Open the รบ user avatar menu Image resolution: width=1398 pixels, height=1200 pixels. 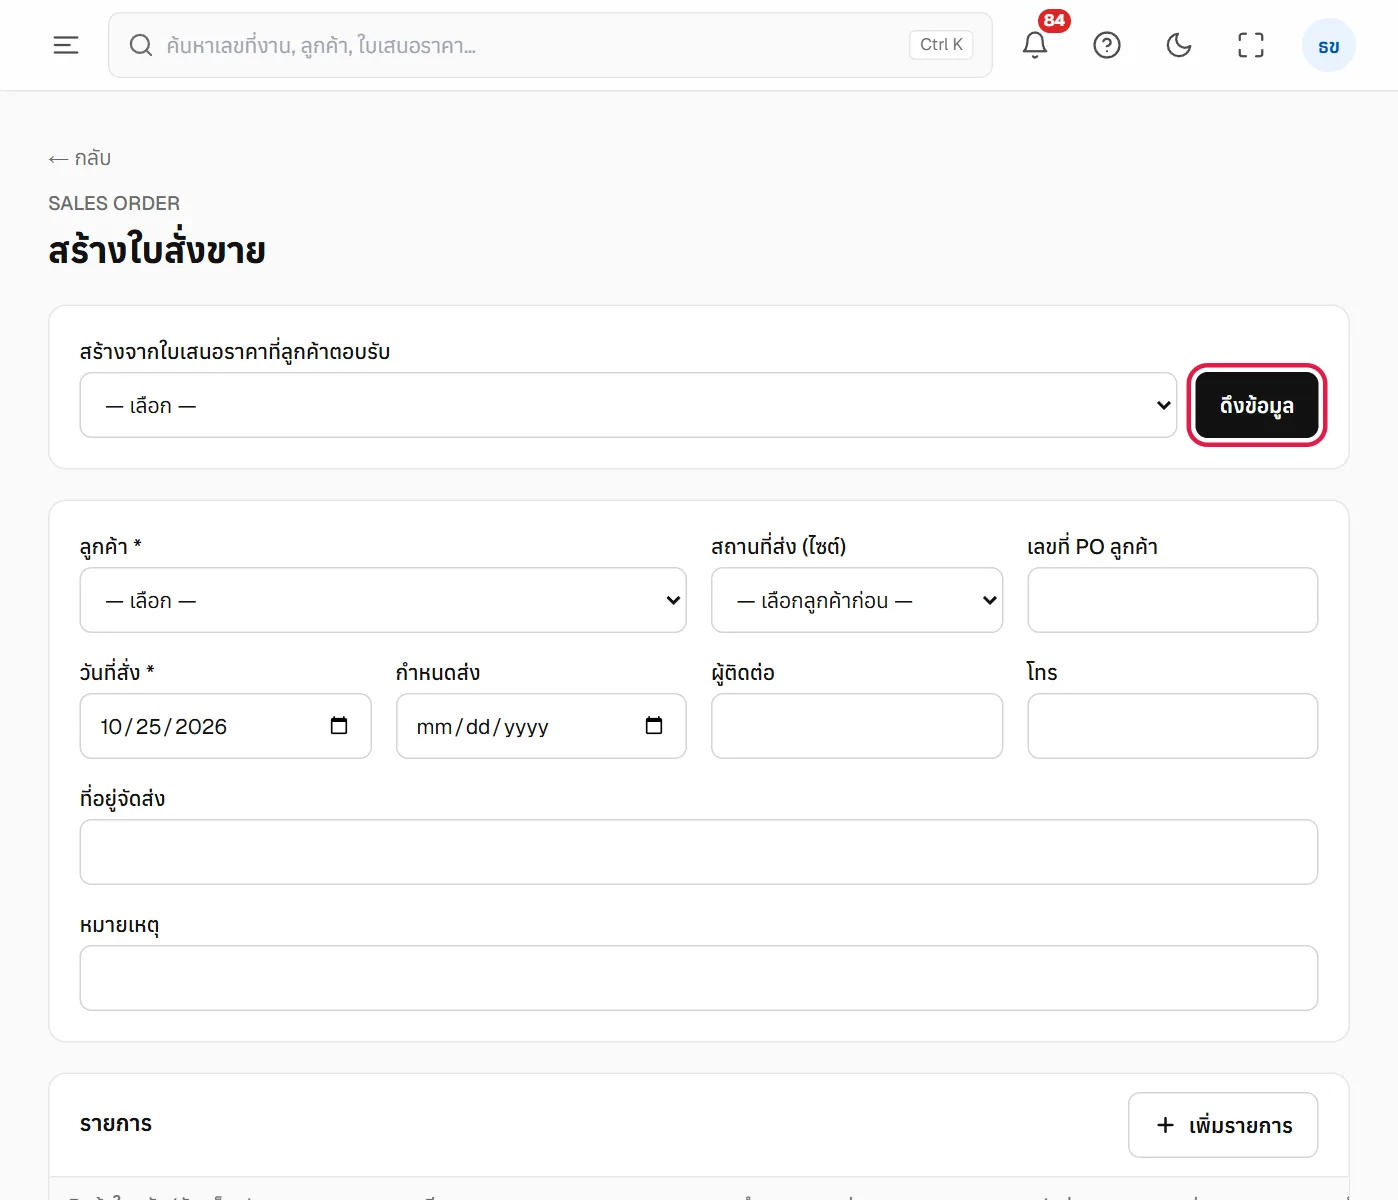1329,46
